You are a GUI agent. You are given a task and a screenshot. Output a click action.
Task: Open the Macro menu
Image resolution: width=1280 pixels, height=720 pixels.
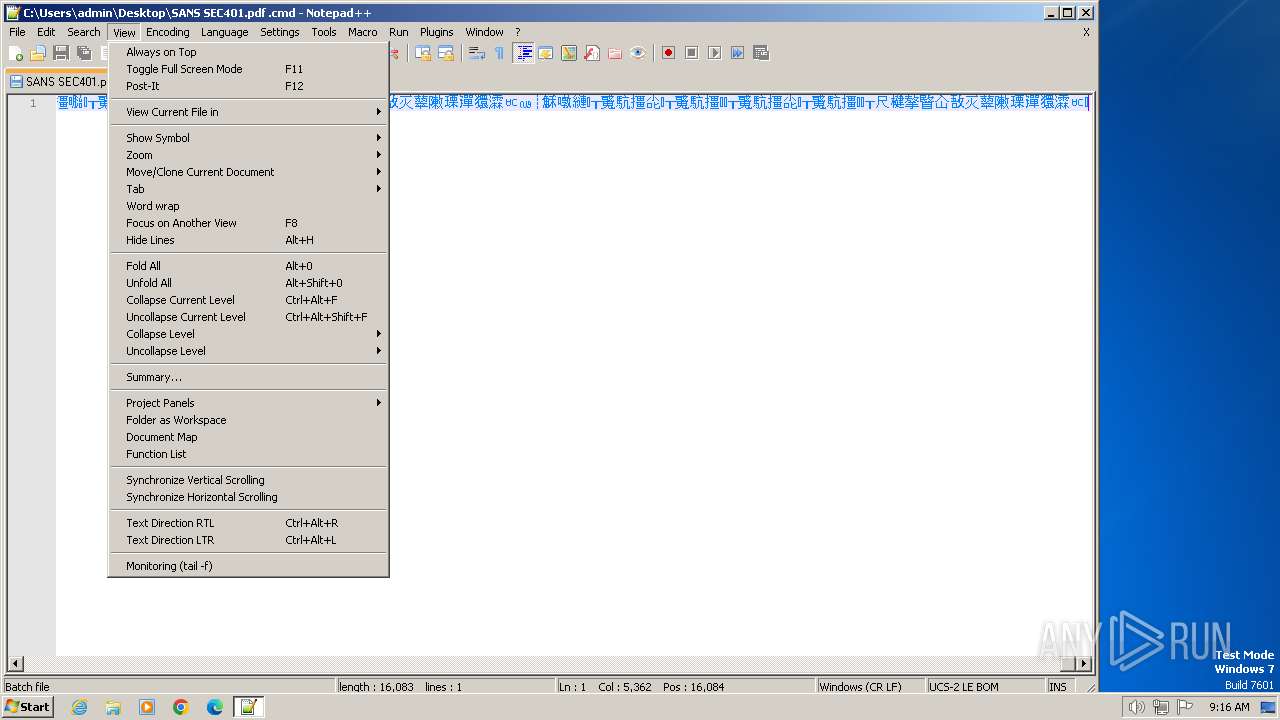pyautogui.click(x=362, y=32)
